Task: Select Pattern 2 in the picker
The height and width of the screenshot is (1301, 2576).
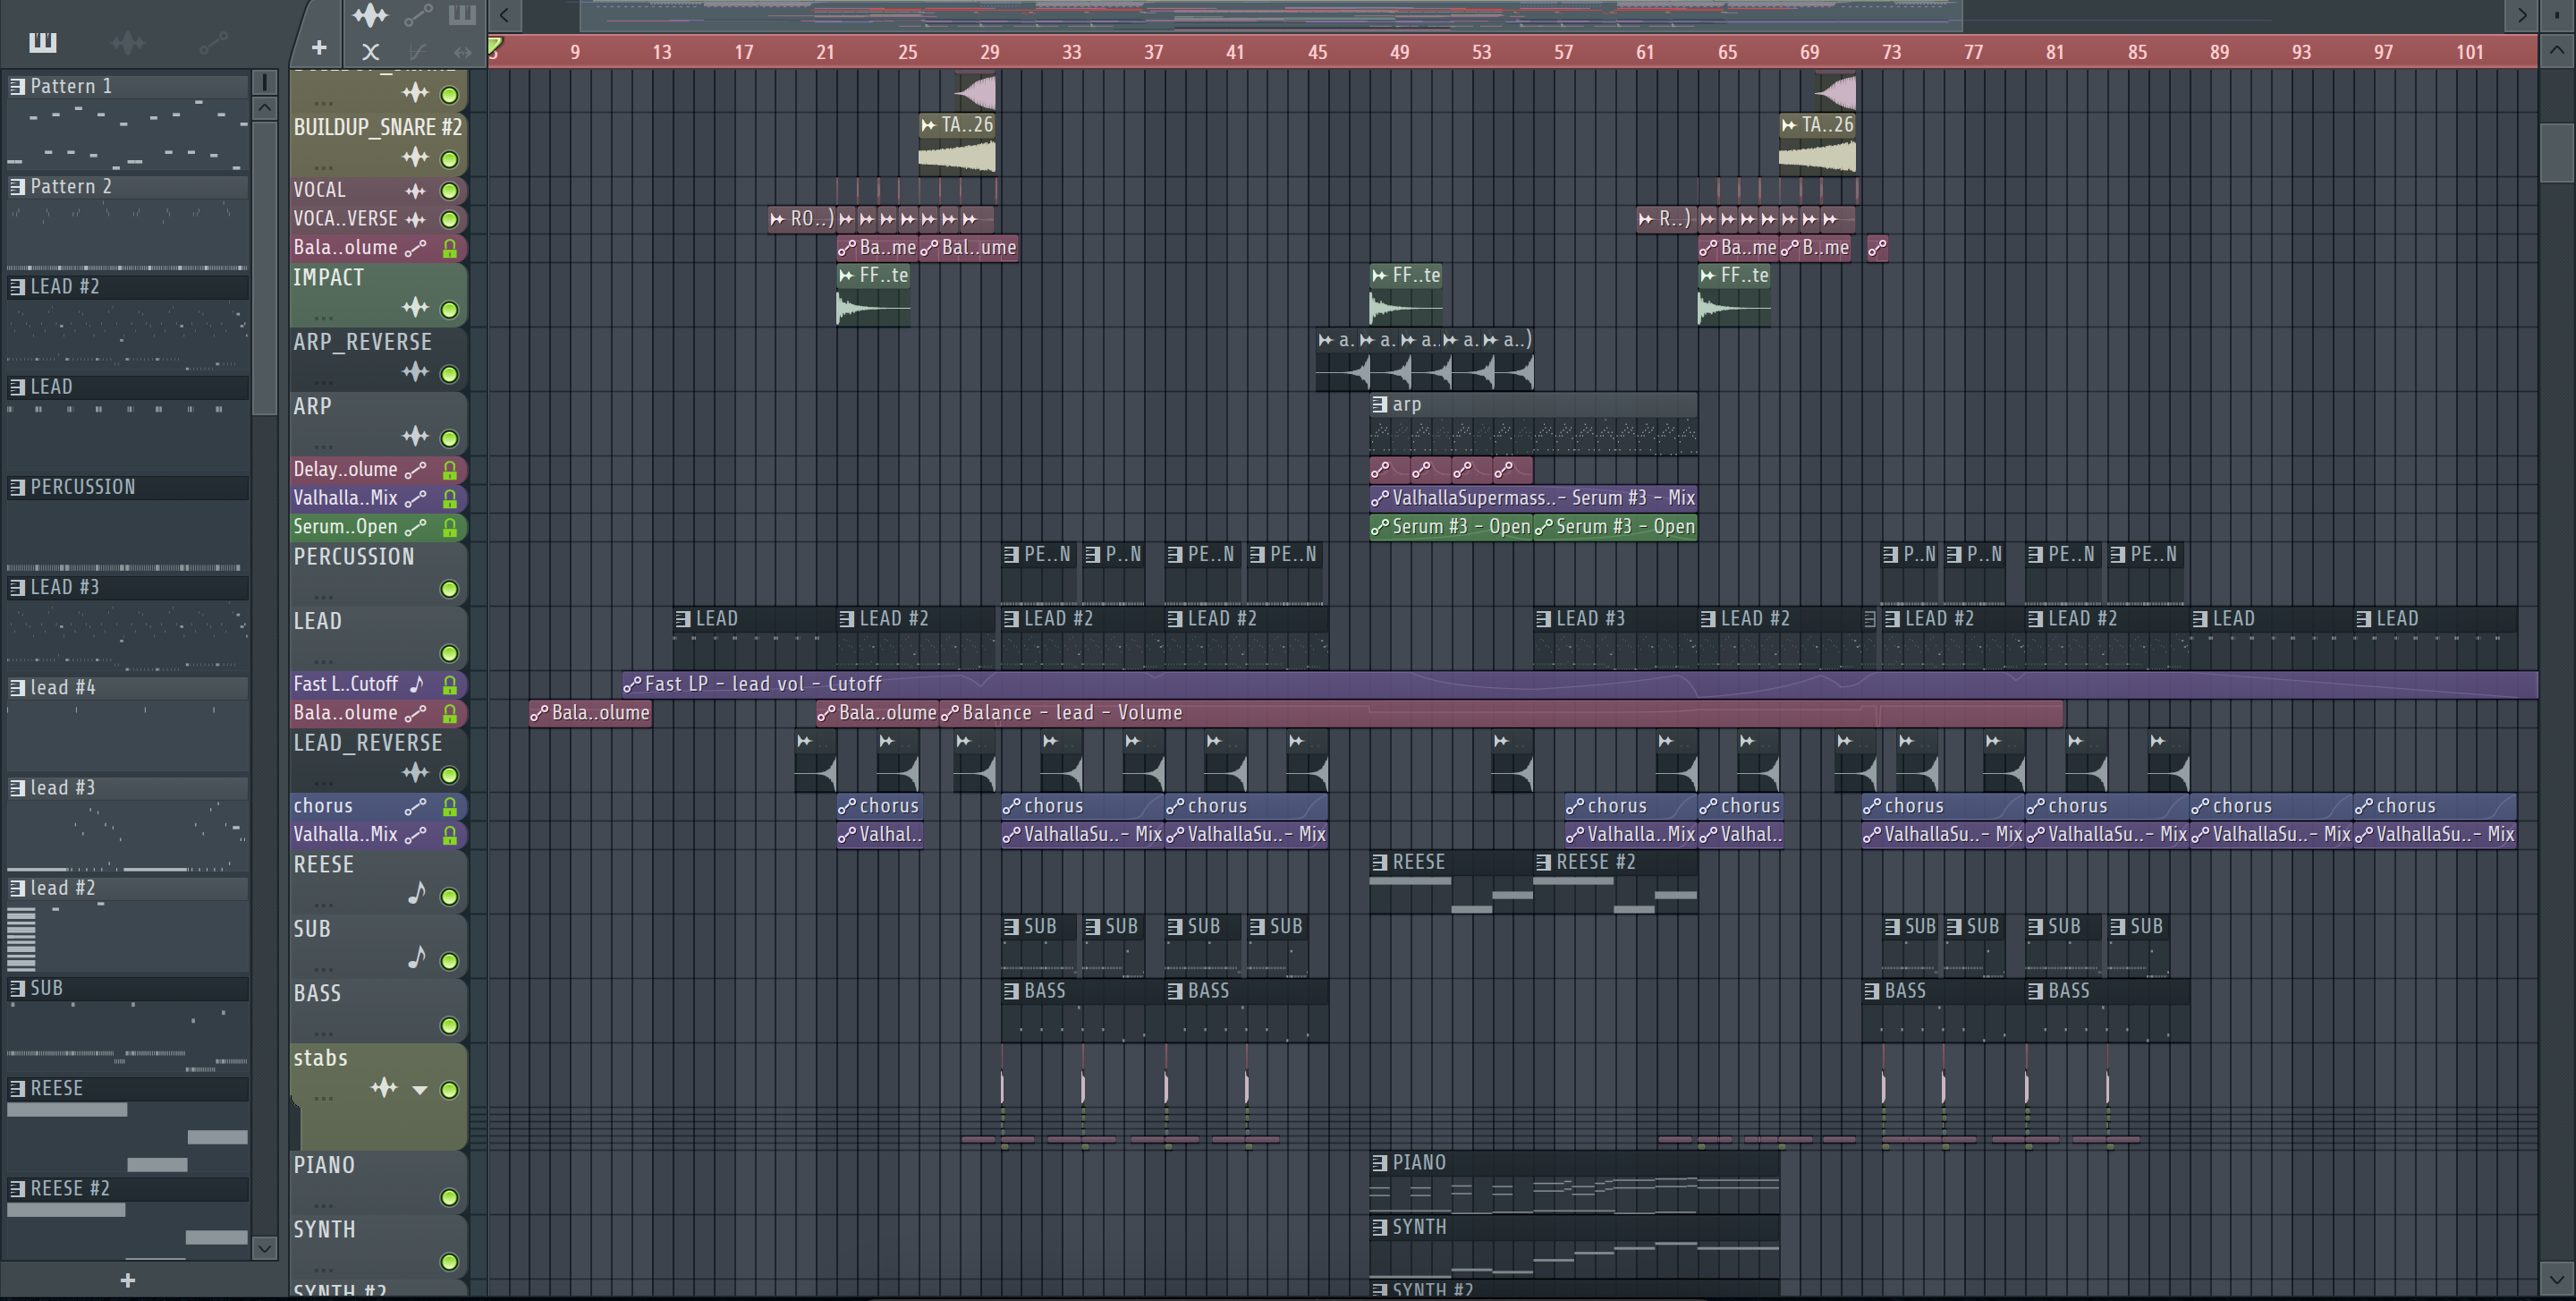Action: coord(128,186)
